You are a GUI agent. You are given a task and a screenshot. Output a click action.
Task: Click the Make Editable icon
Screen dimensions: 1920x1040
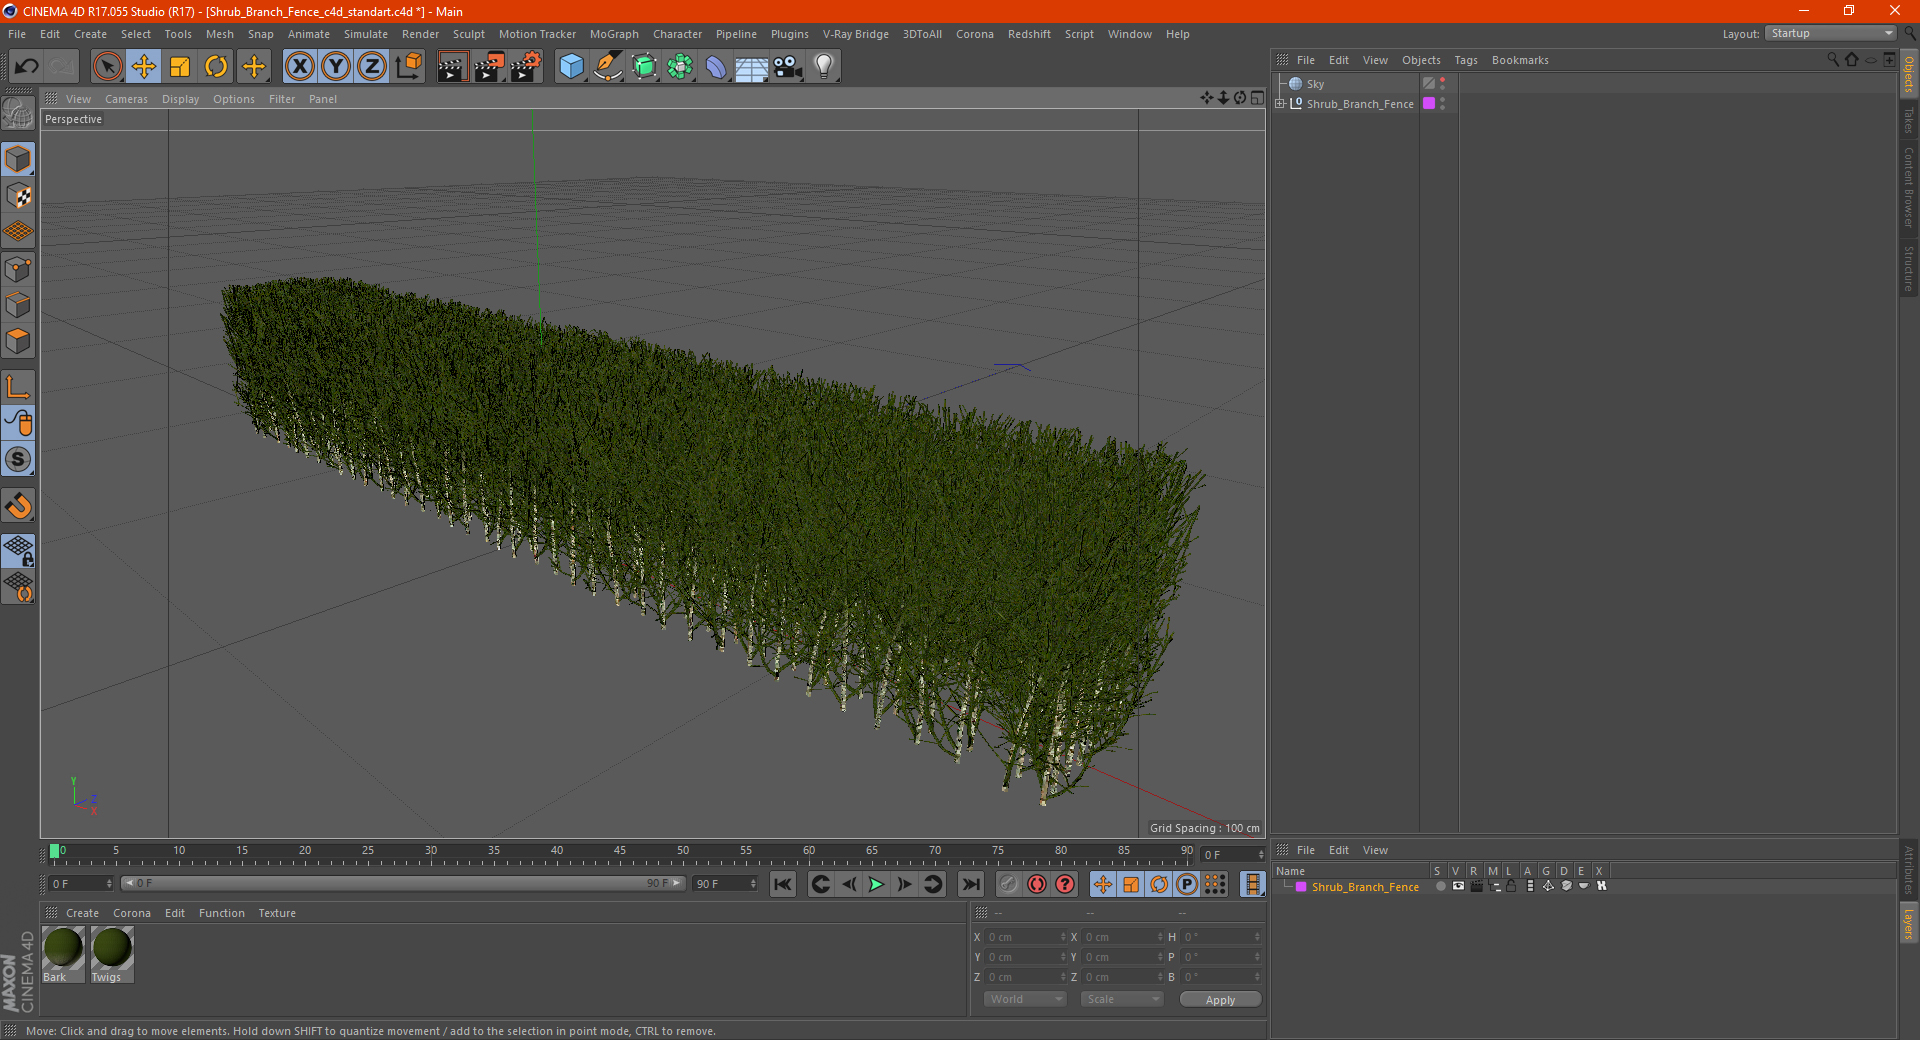(x=19, y=114)
